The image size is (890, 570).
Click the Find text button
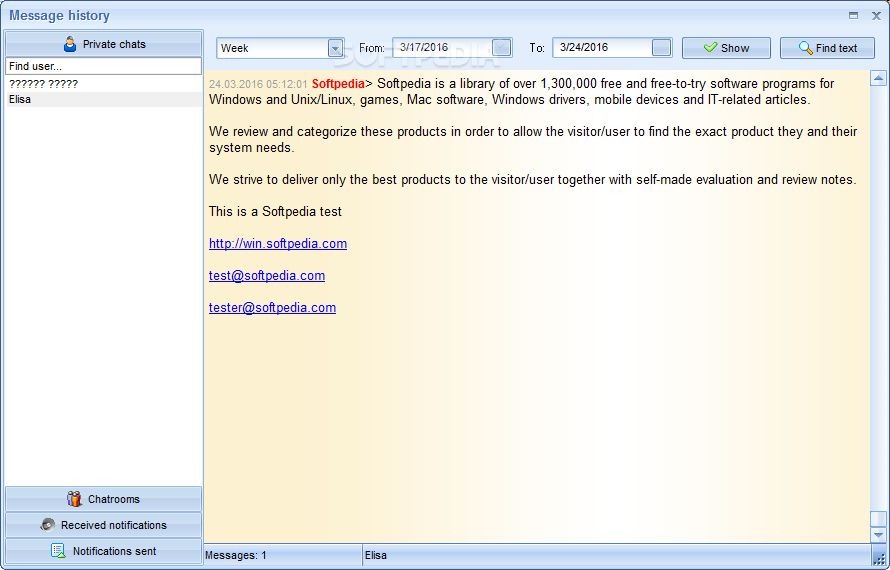click(827, 48)
